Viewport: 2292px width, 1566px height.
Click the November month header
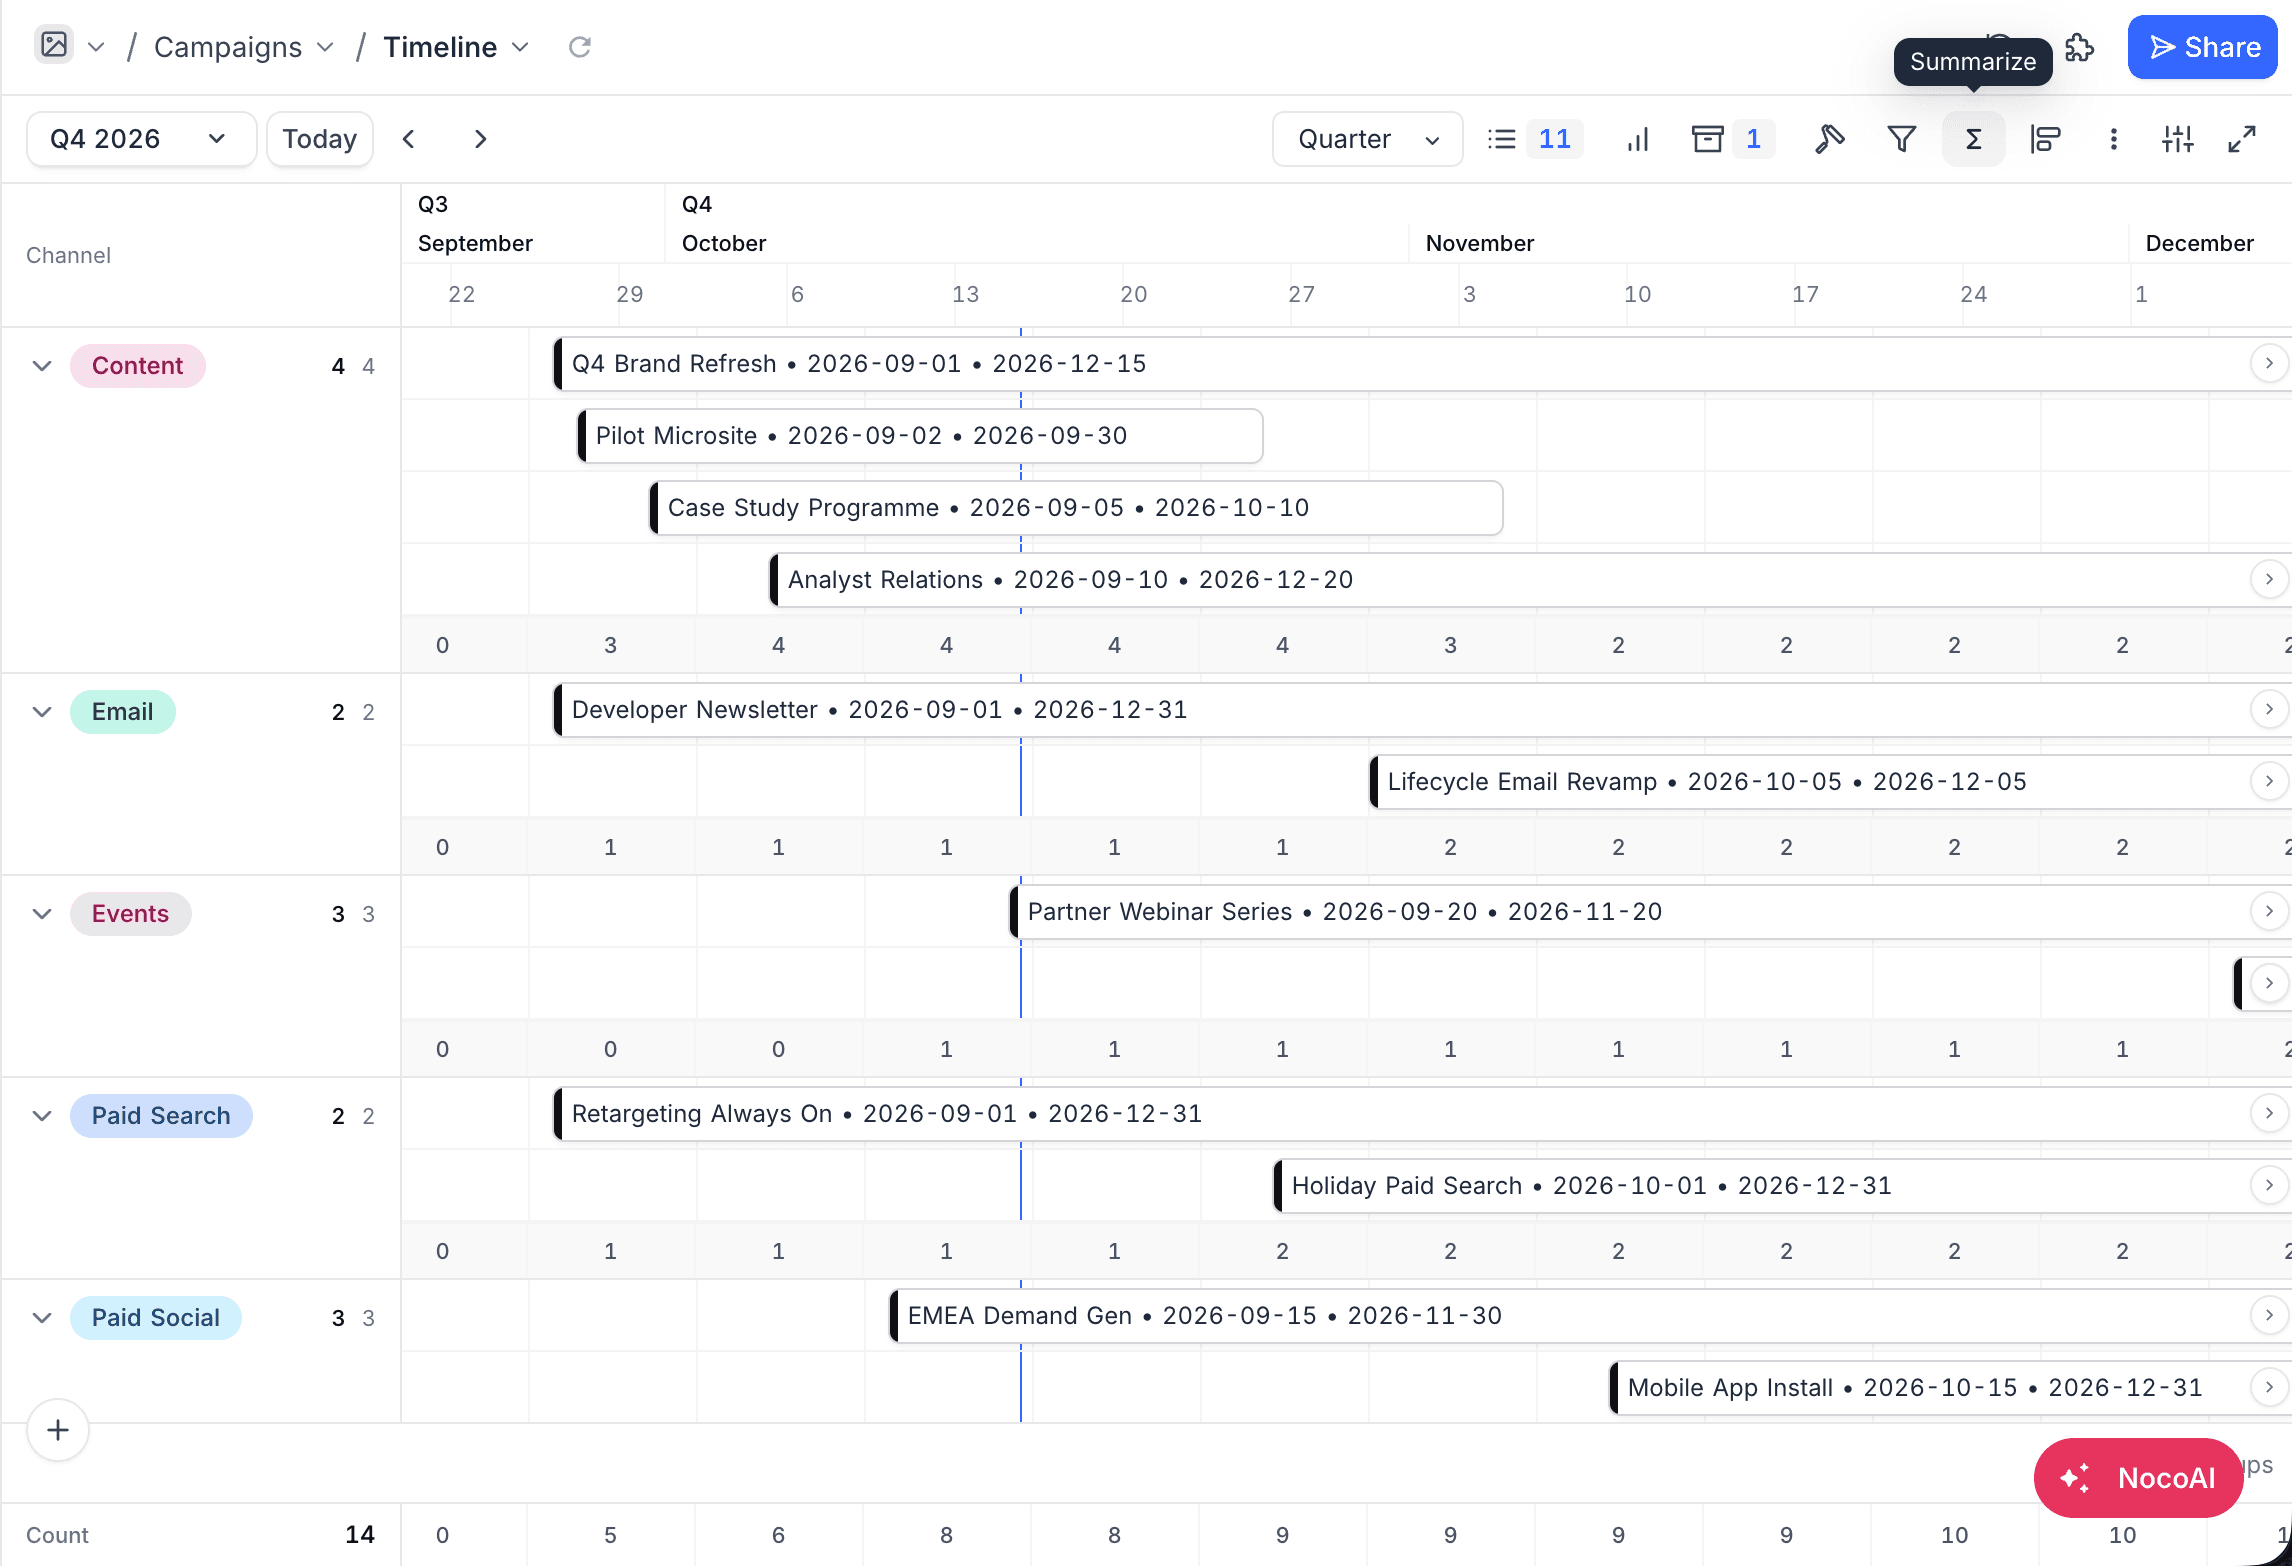pos(1479,243)
